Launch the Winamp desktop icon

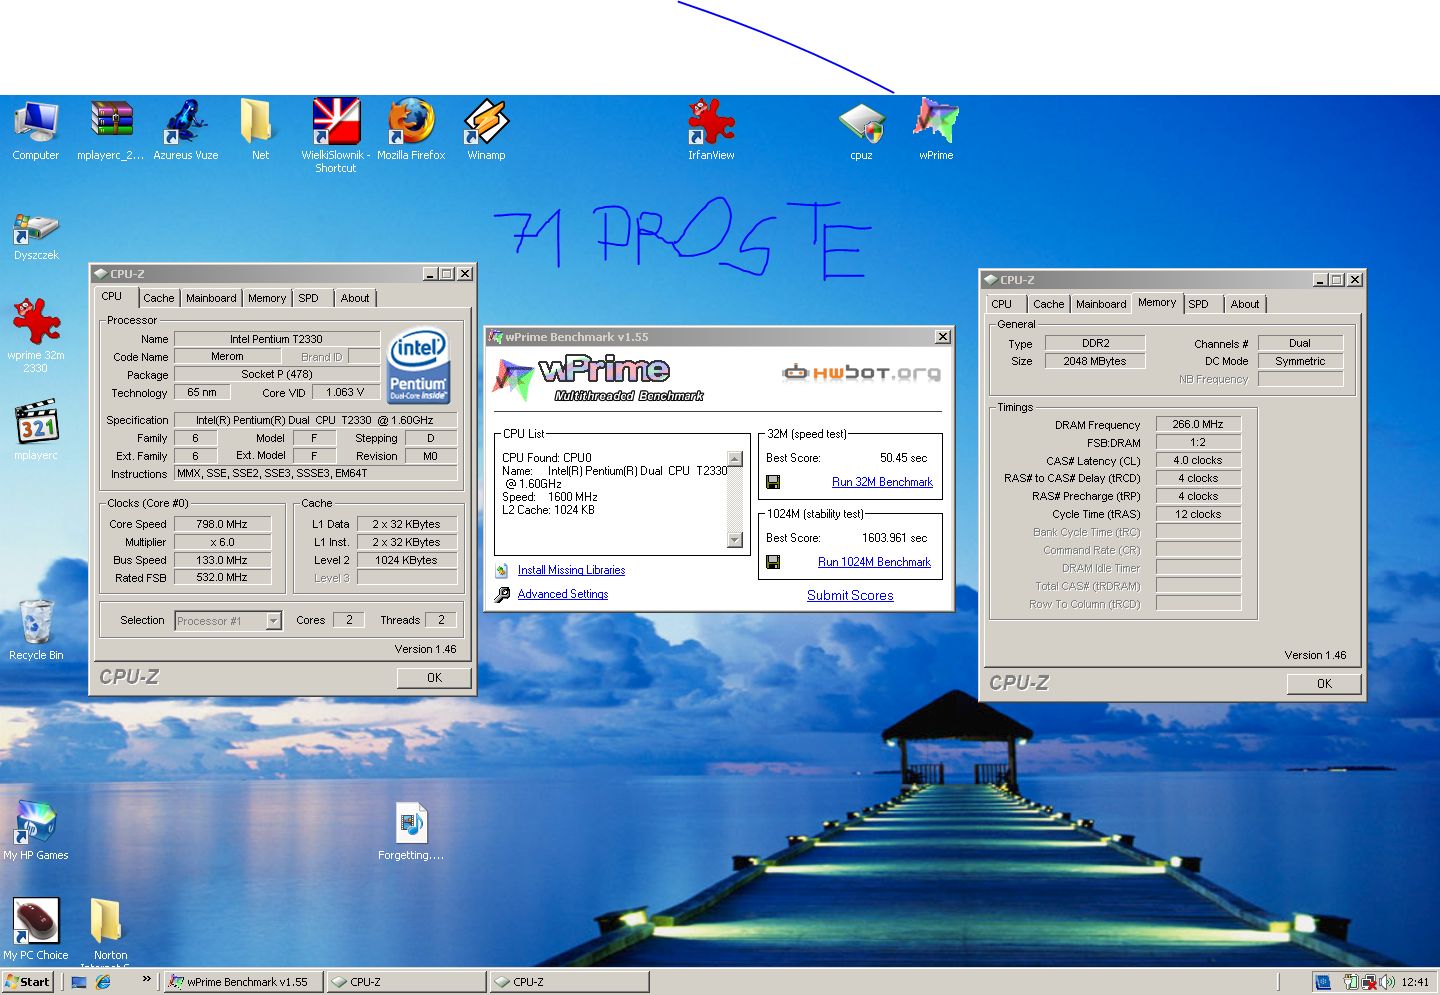point(486,122)
